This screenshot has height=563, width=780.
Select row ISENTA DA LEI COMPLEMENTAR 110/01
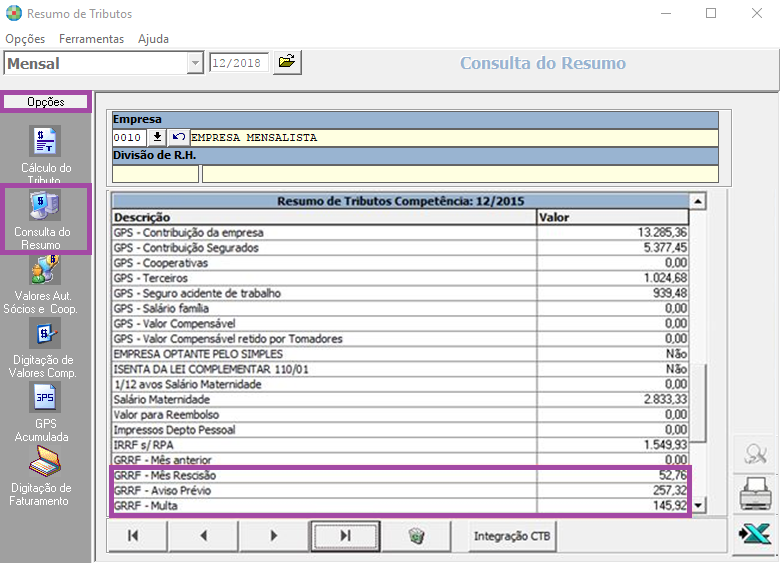(400, 369)
